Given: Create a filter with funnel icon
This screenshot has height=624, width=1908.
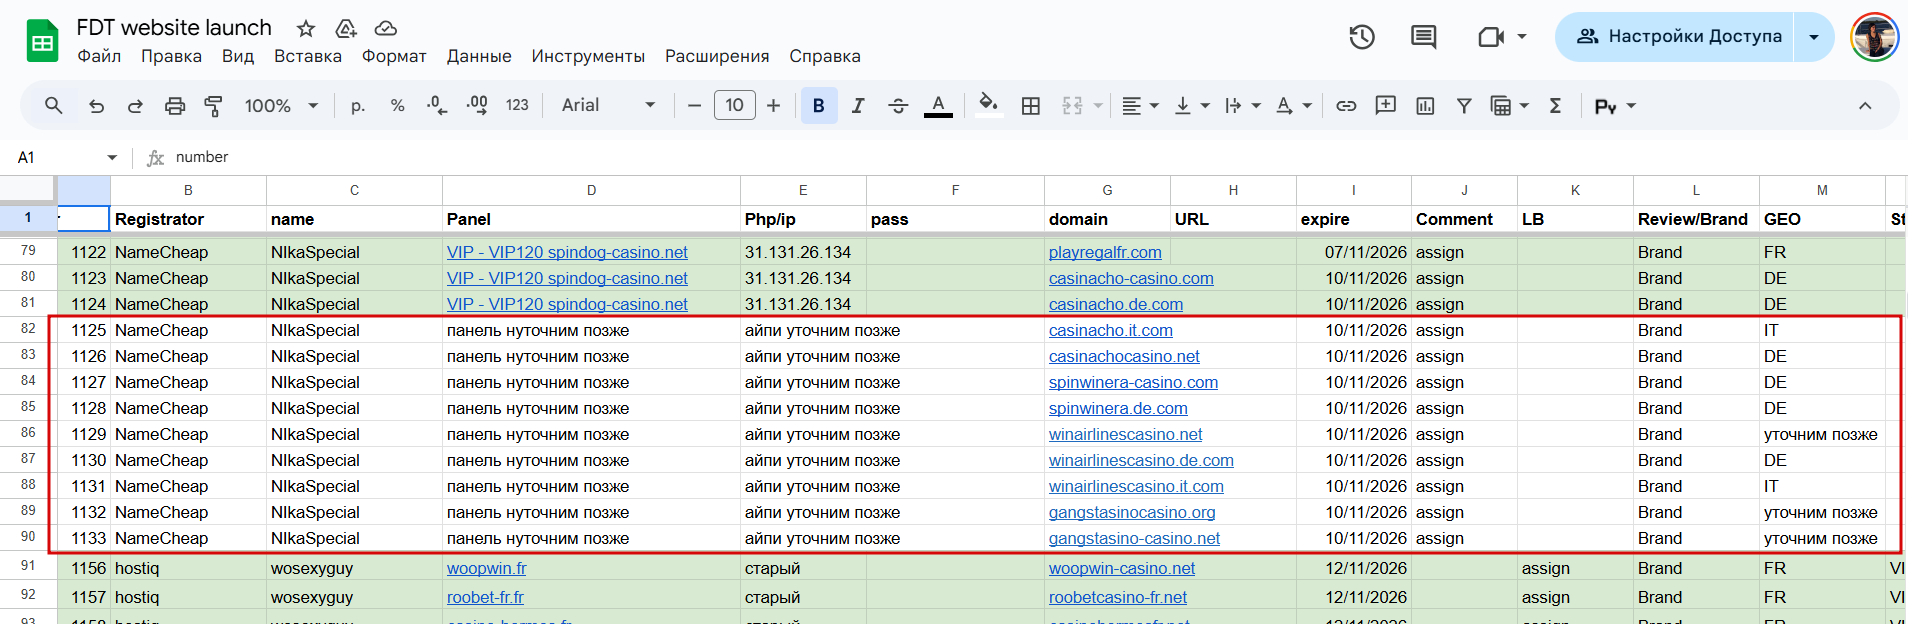Looking at the screenshot, I should 1464,106.
